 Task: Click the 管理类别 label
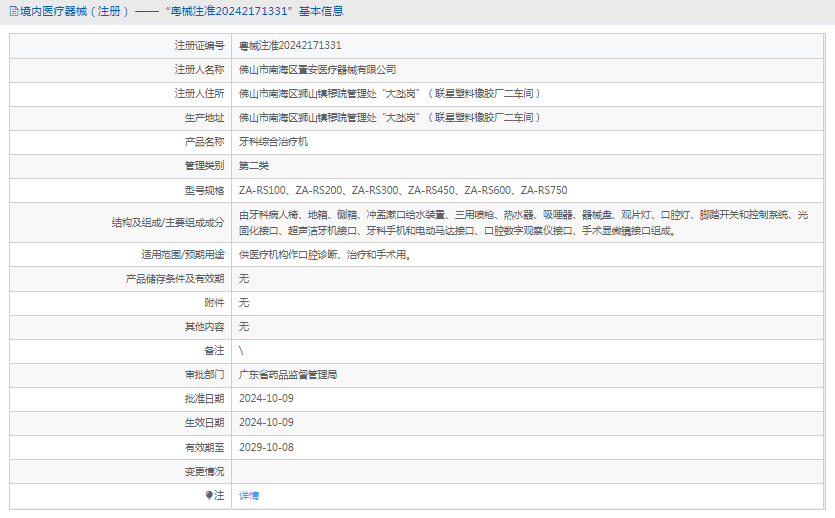point(204,166)
